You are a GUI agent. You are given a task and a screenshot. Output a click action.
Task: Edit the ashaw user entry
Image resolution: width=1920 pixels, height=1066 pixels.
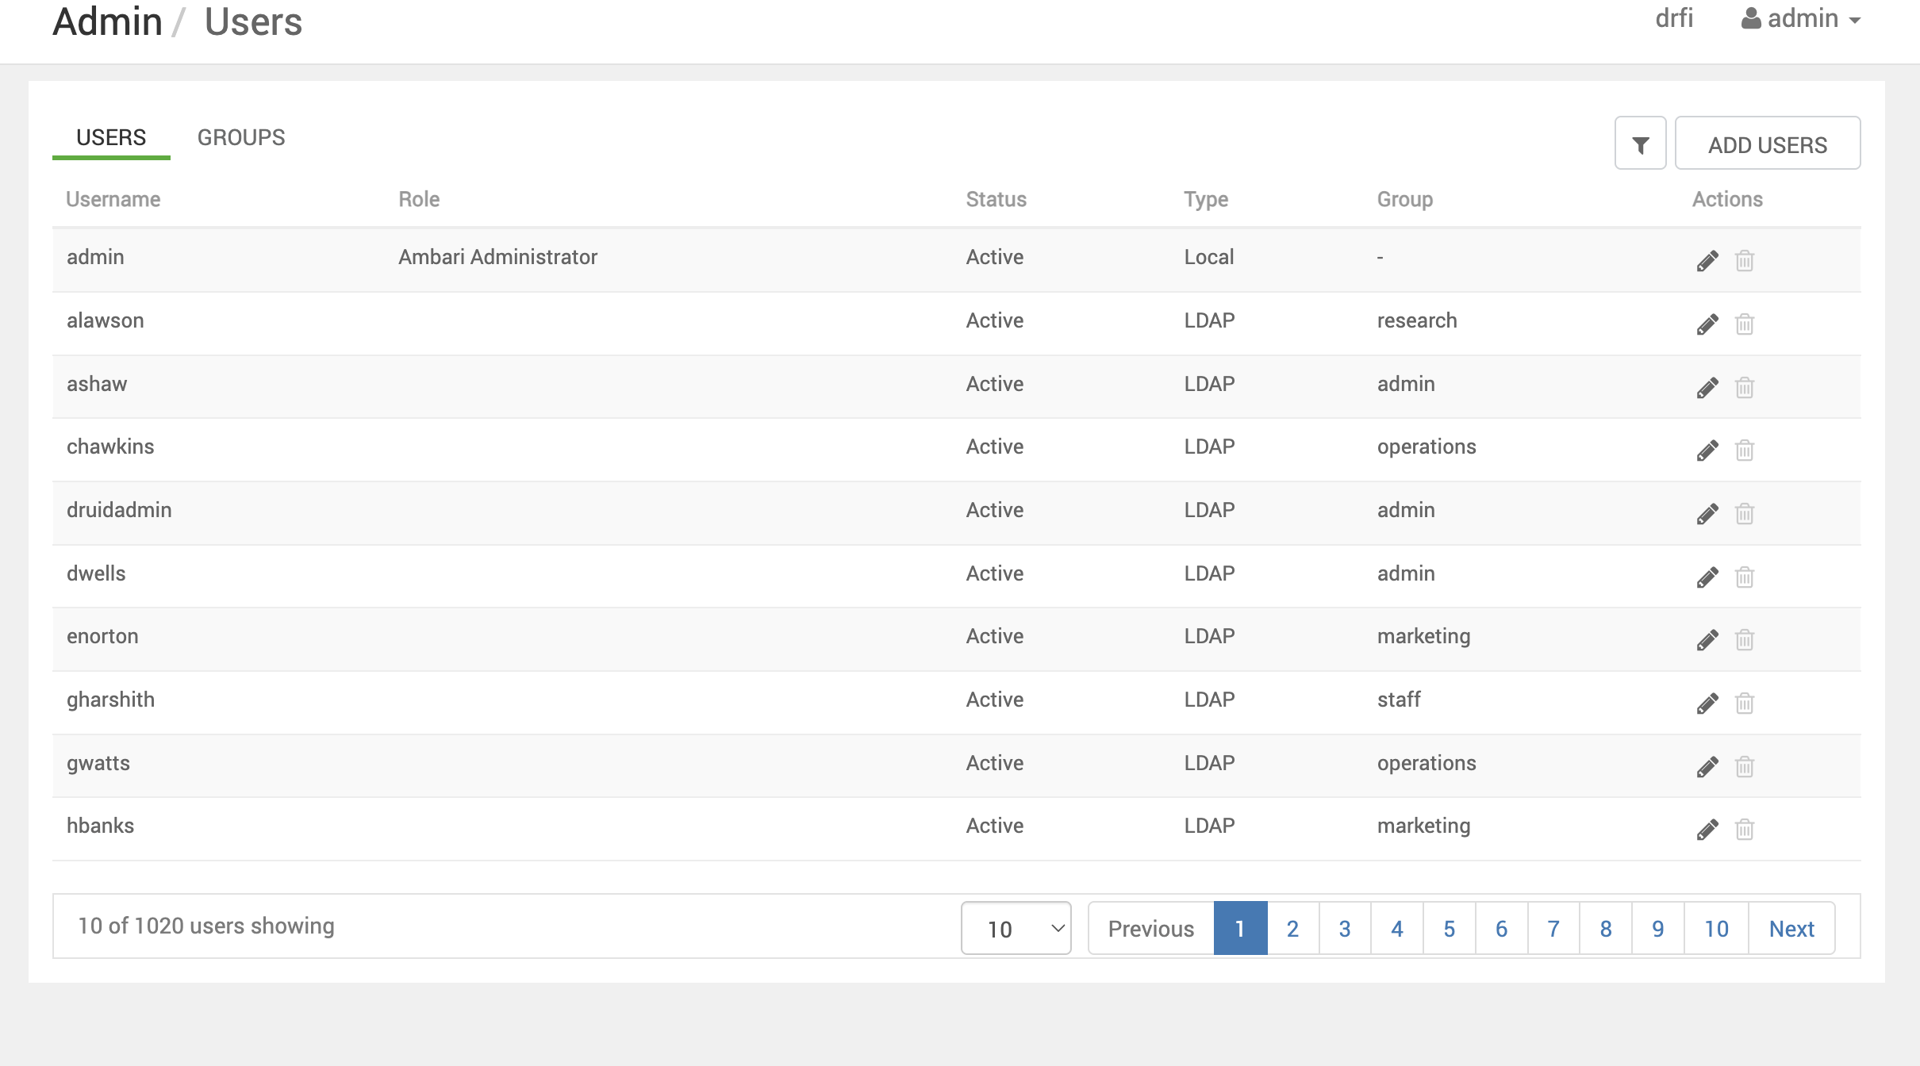point(1707,388)
